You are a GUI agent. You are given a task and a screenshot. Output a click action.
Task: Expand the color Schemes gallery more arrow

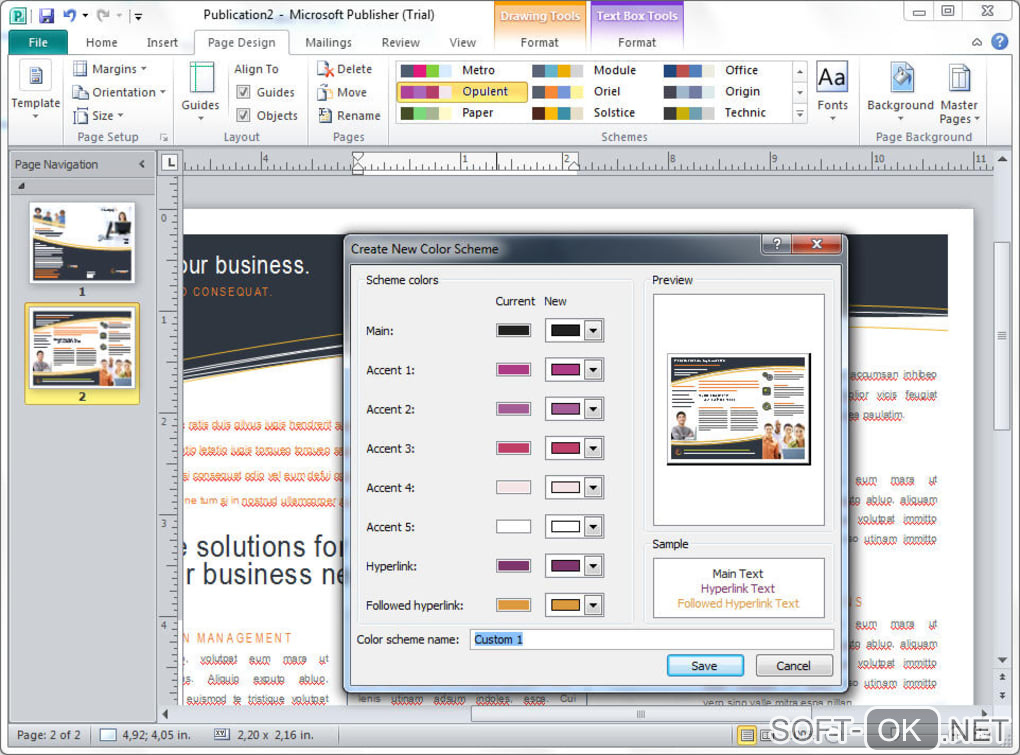pyautogui.click(x=800, y=114)
